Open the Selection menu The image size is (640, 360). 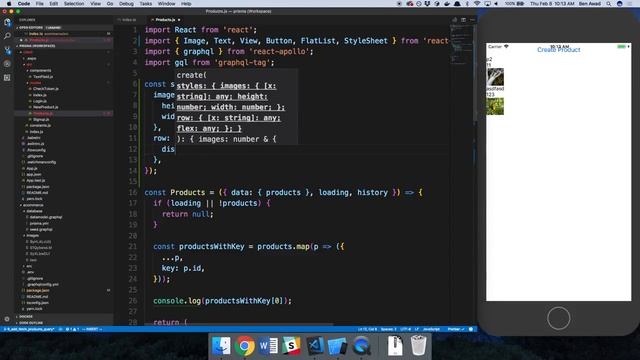pos(74,3)
